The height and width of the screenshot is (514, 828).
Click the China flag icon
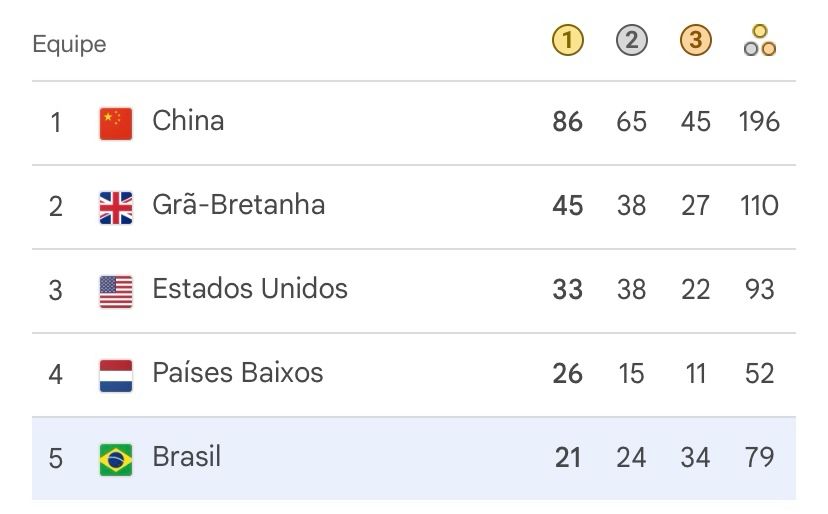tap(116, 124)
